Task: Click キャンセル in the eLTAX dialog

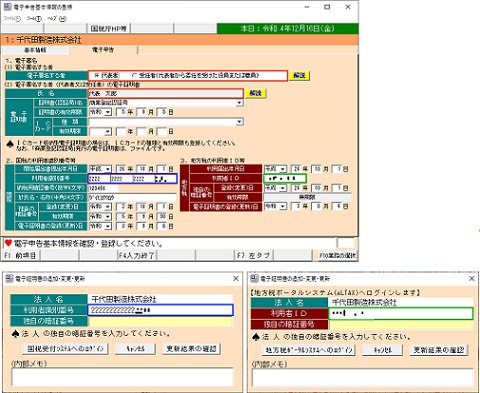Action: (383, 350)
